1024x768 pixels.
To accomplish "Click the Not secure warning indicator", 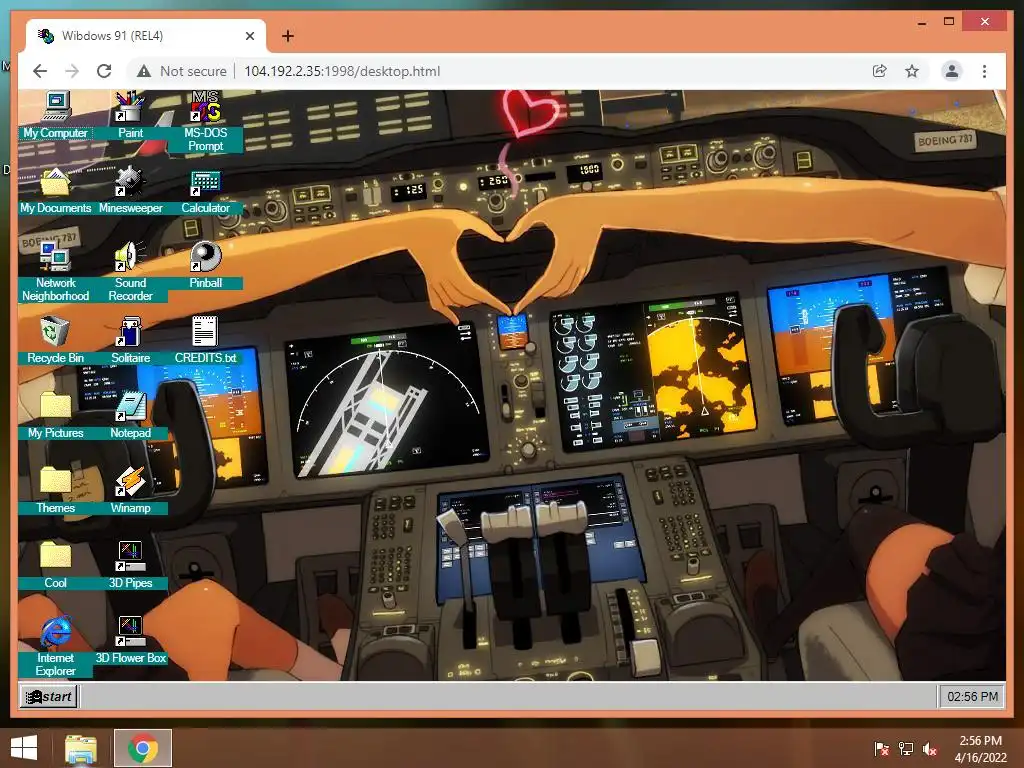I will [182, 71].
